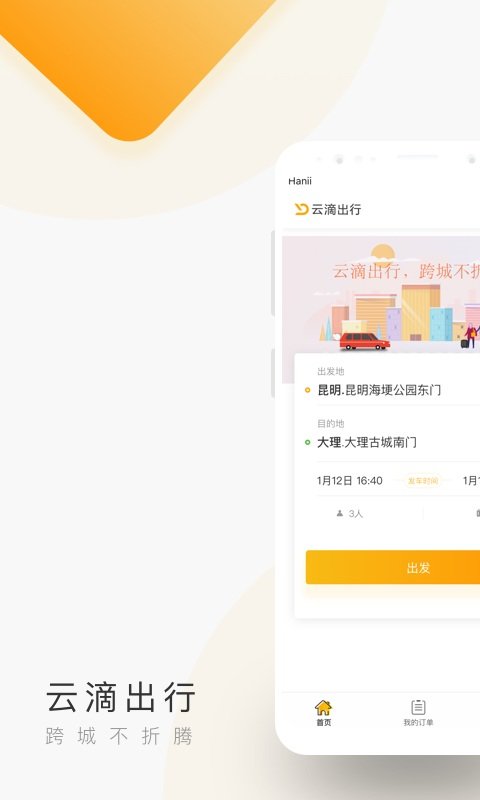Tap the sun illustration in the banner

(x=383, y=254)
